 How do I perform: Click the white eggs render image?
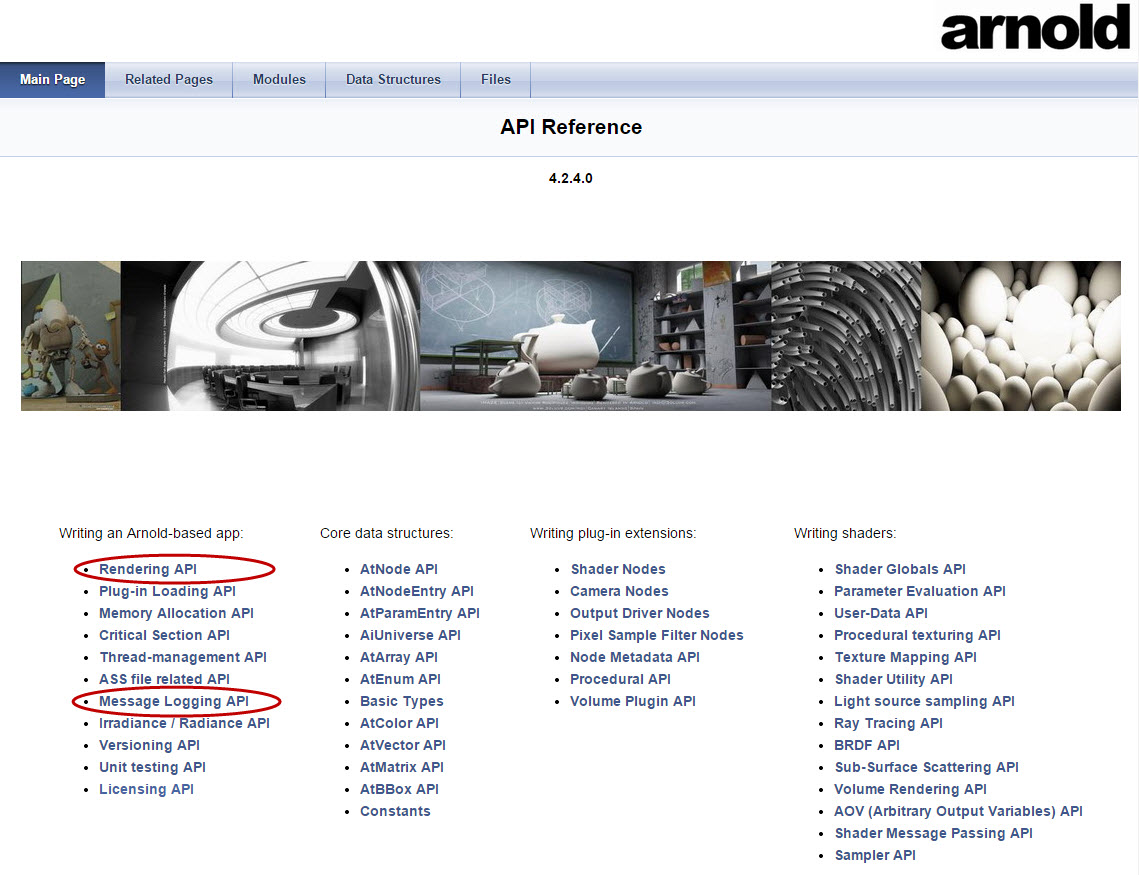pyautogui.click(x=1020, y=336)
